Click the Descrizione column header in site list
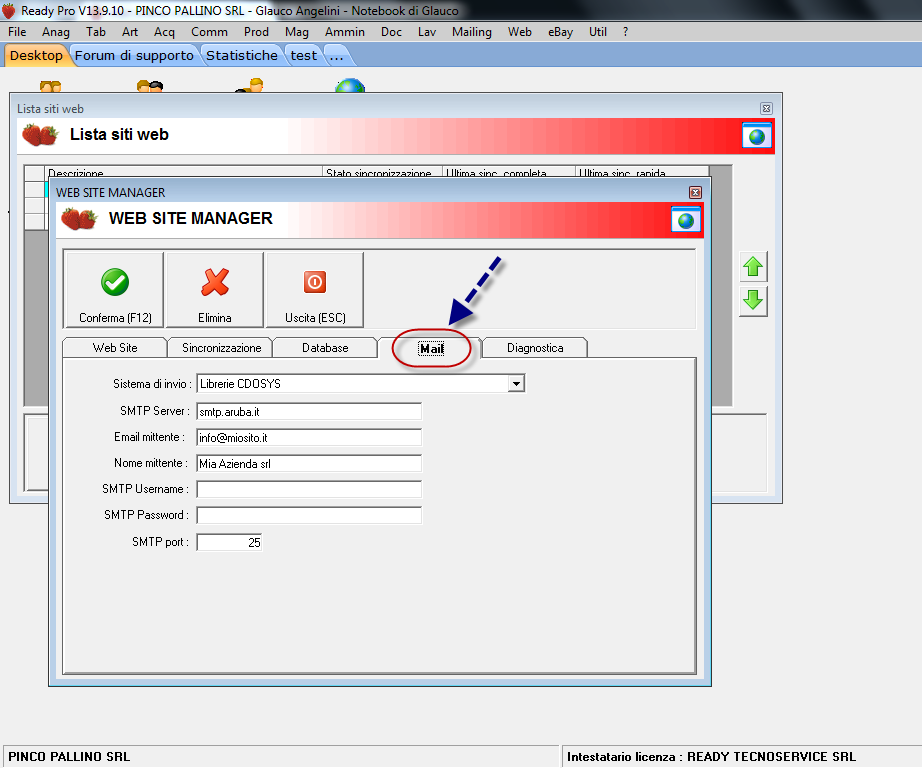922x768 pixels. click(184, 172)
